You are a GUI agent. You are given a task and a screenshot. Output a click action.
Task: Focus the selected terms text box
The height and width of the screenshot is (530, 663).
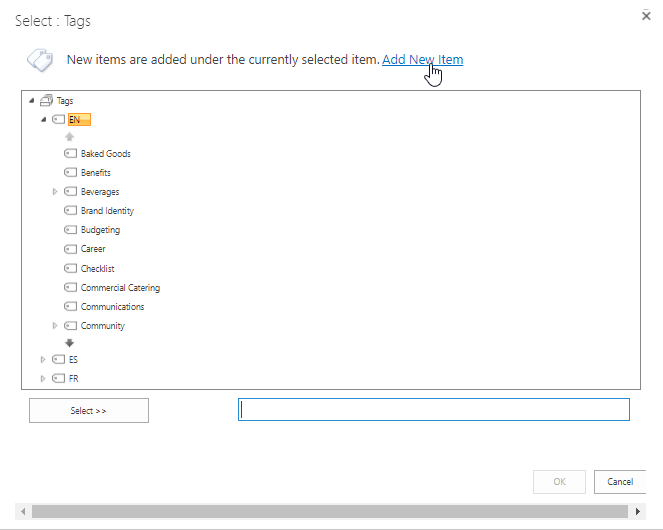click(x=434, y=409)
